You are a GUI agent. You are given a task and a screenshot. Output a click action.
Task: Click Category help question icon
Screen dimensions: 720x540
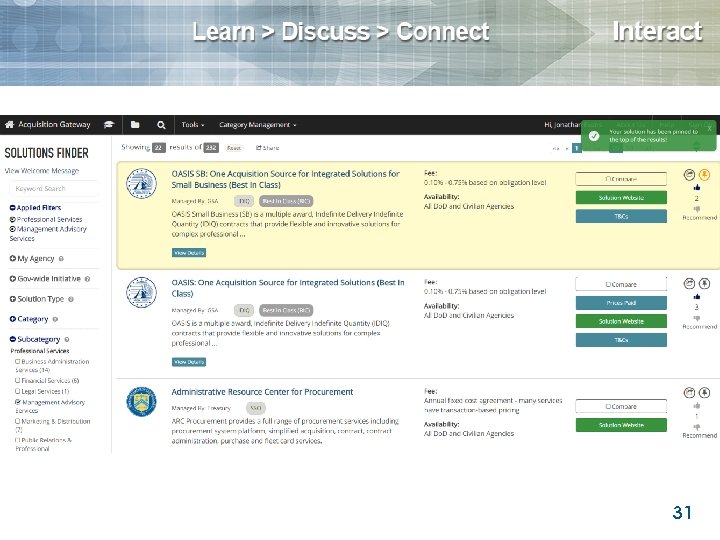pos(55,320)
